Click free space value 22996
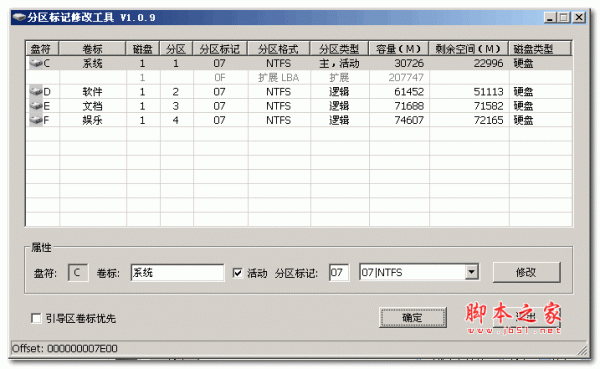This screenshot has height=369, width=600. (x=488, y=63)
